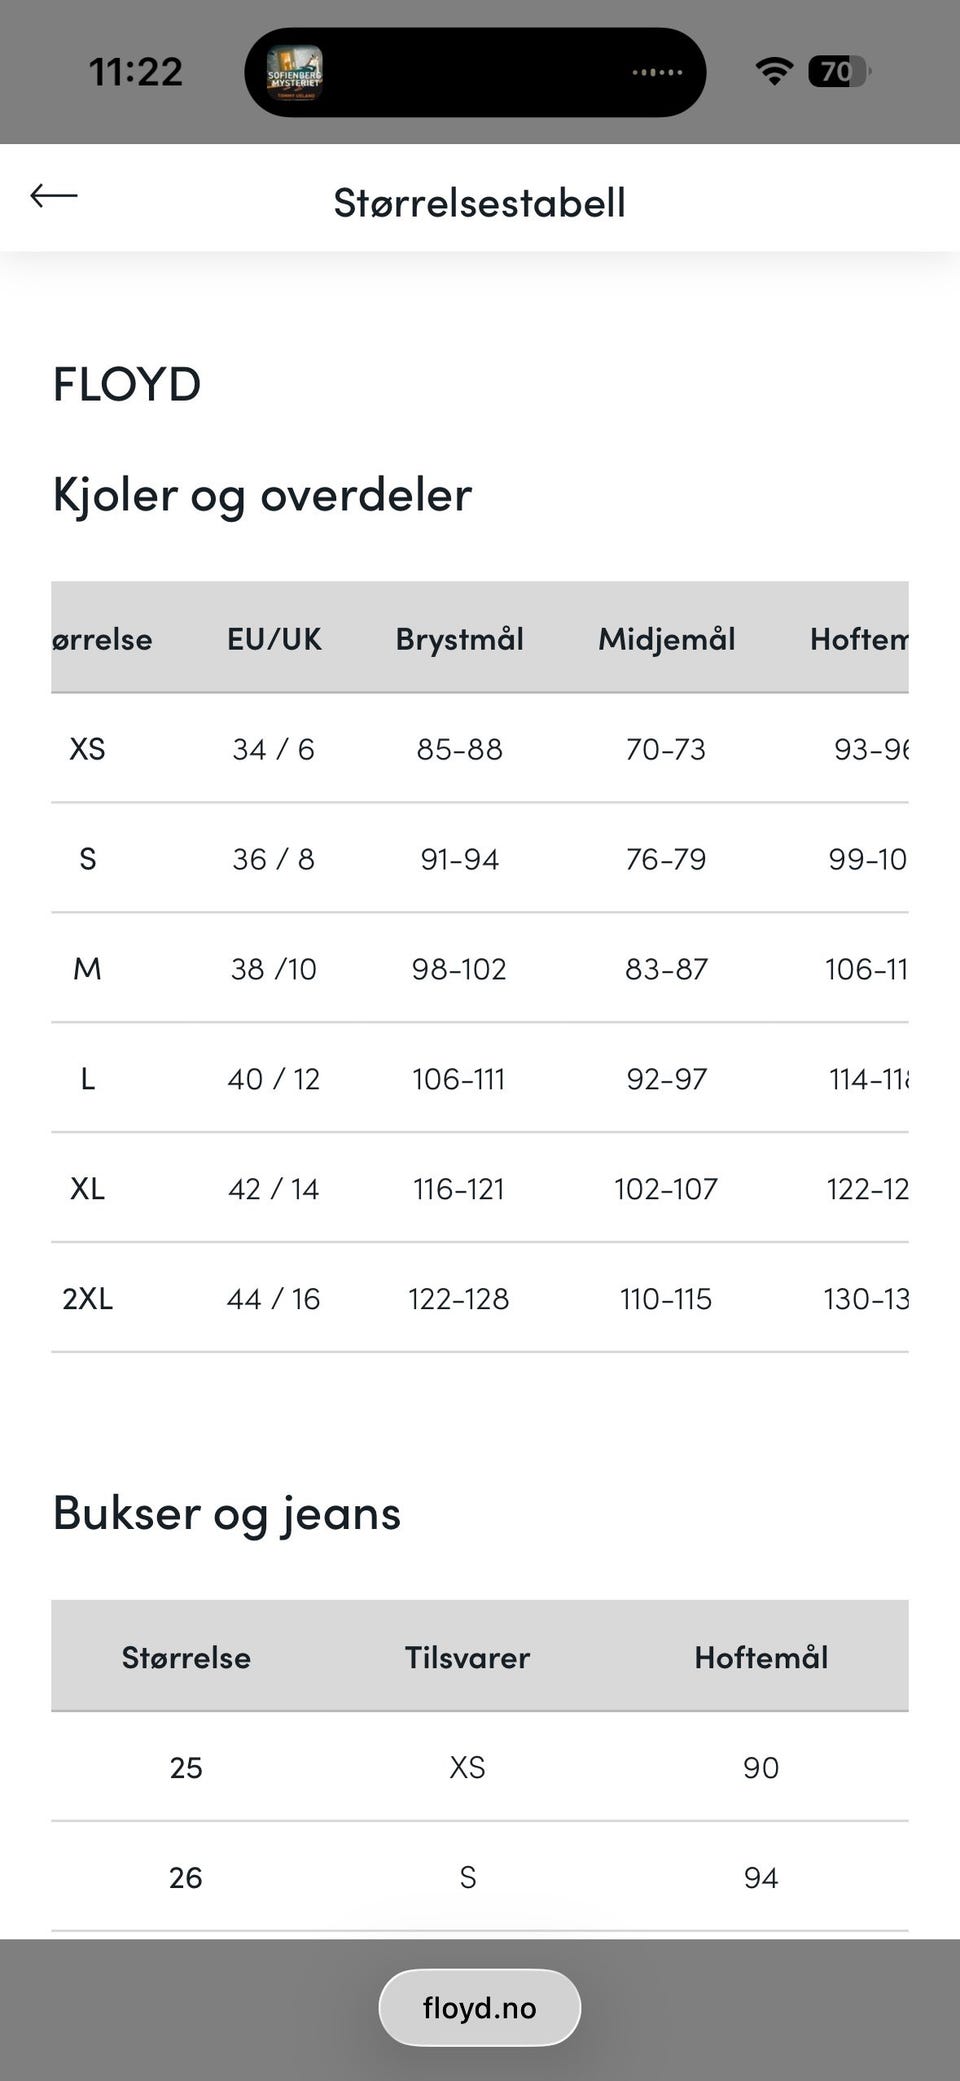The width and height of the screenshot is (960, 2081).
Task: Tap the 2XL size row label
Action: click(87, 1299)
